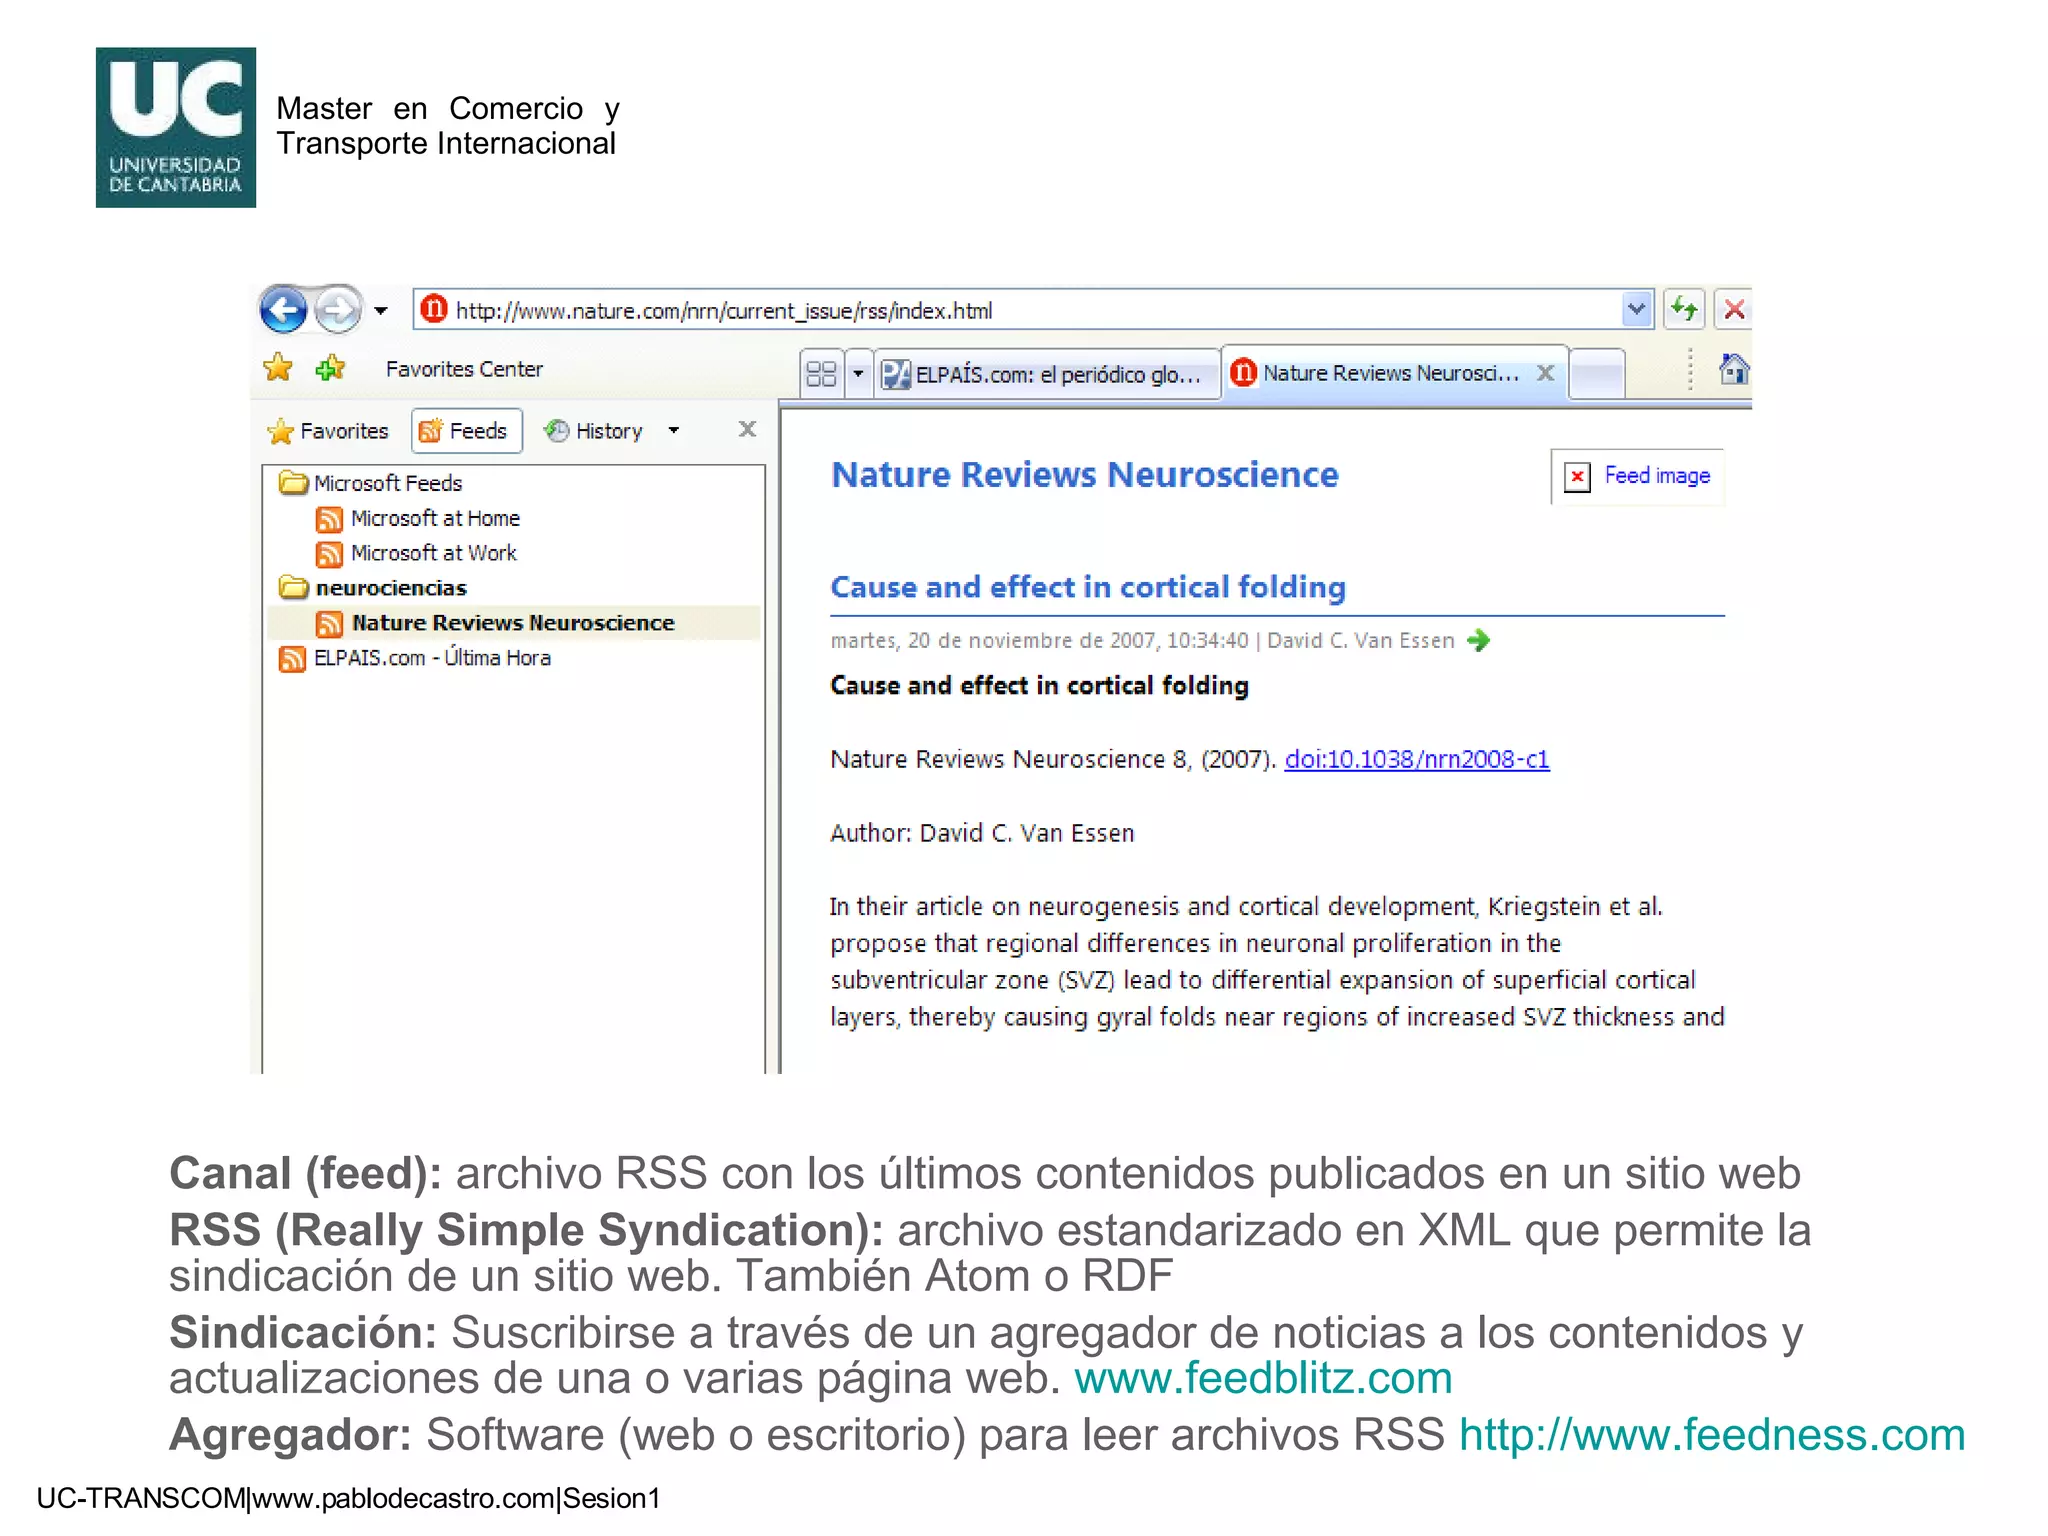Click the Universidad de Cantabria logo

[x=176, y=128]
